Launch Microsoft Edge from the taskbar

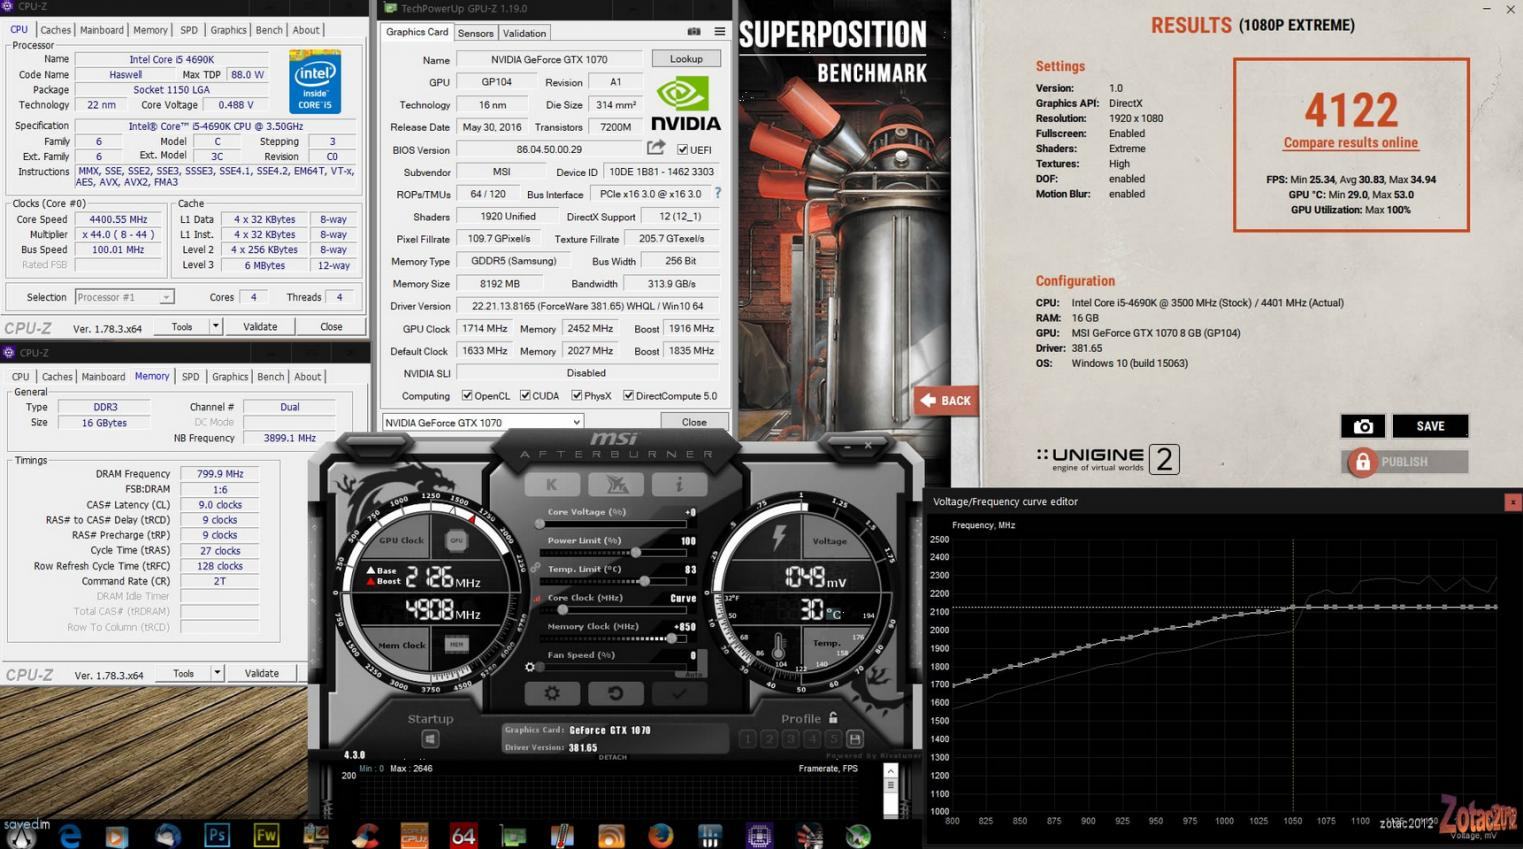tap(69, 835)
